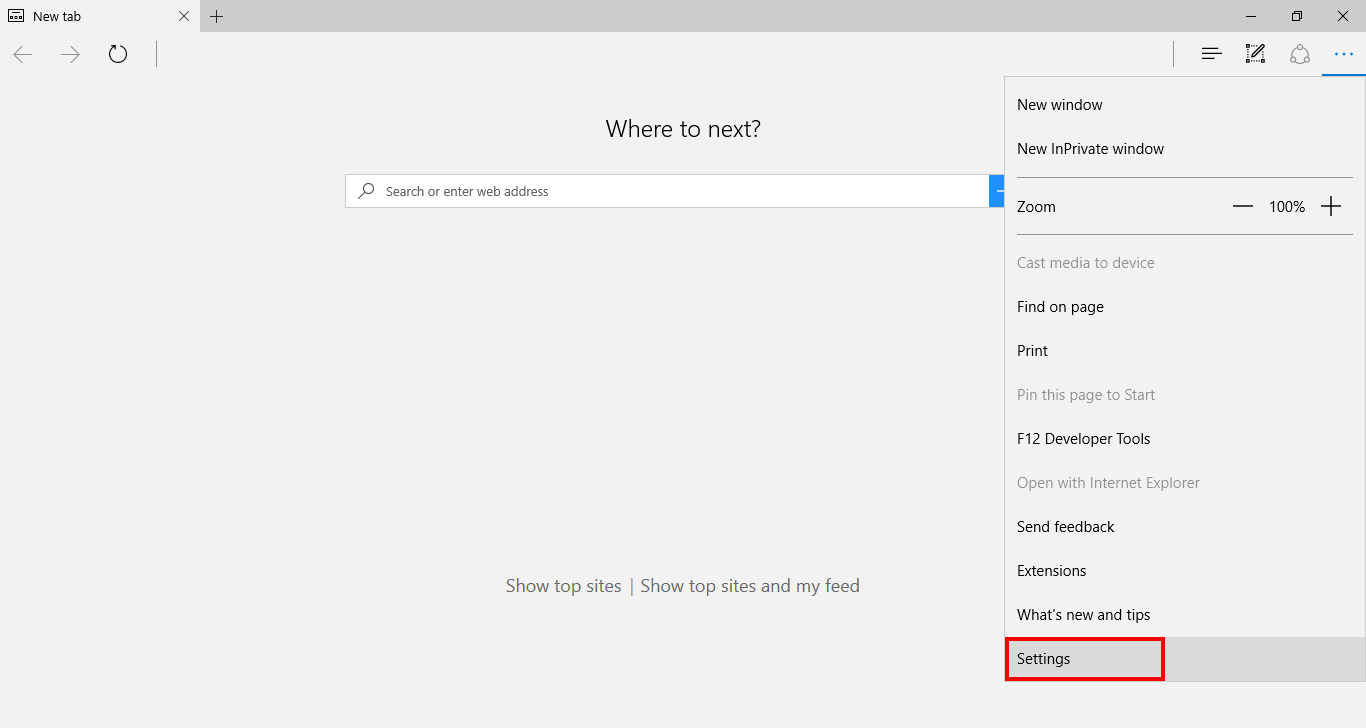1366x728 pixels.
Task: Click Show top sites and my feed
Action: [x=750, y=586]
